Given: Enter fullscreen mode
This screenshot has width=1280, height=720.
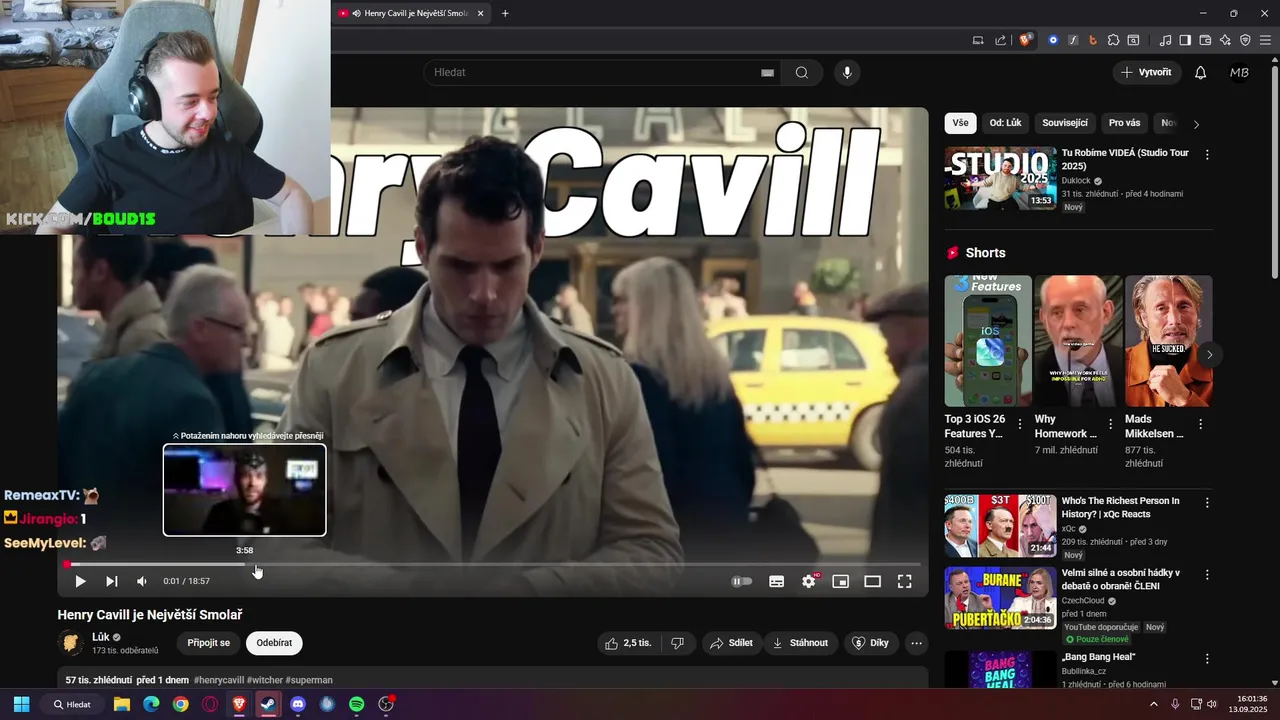Looking at the screenshot, I should 905,581.
